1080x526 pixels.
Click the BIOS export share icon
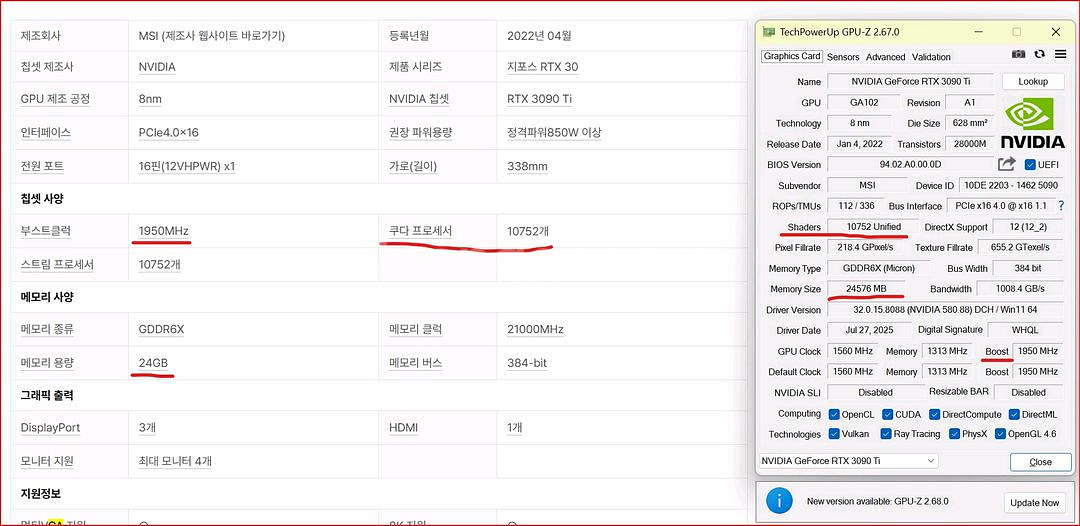[x=1006, y=164]
